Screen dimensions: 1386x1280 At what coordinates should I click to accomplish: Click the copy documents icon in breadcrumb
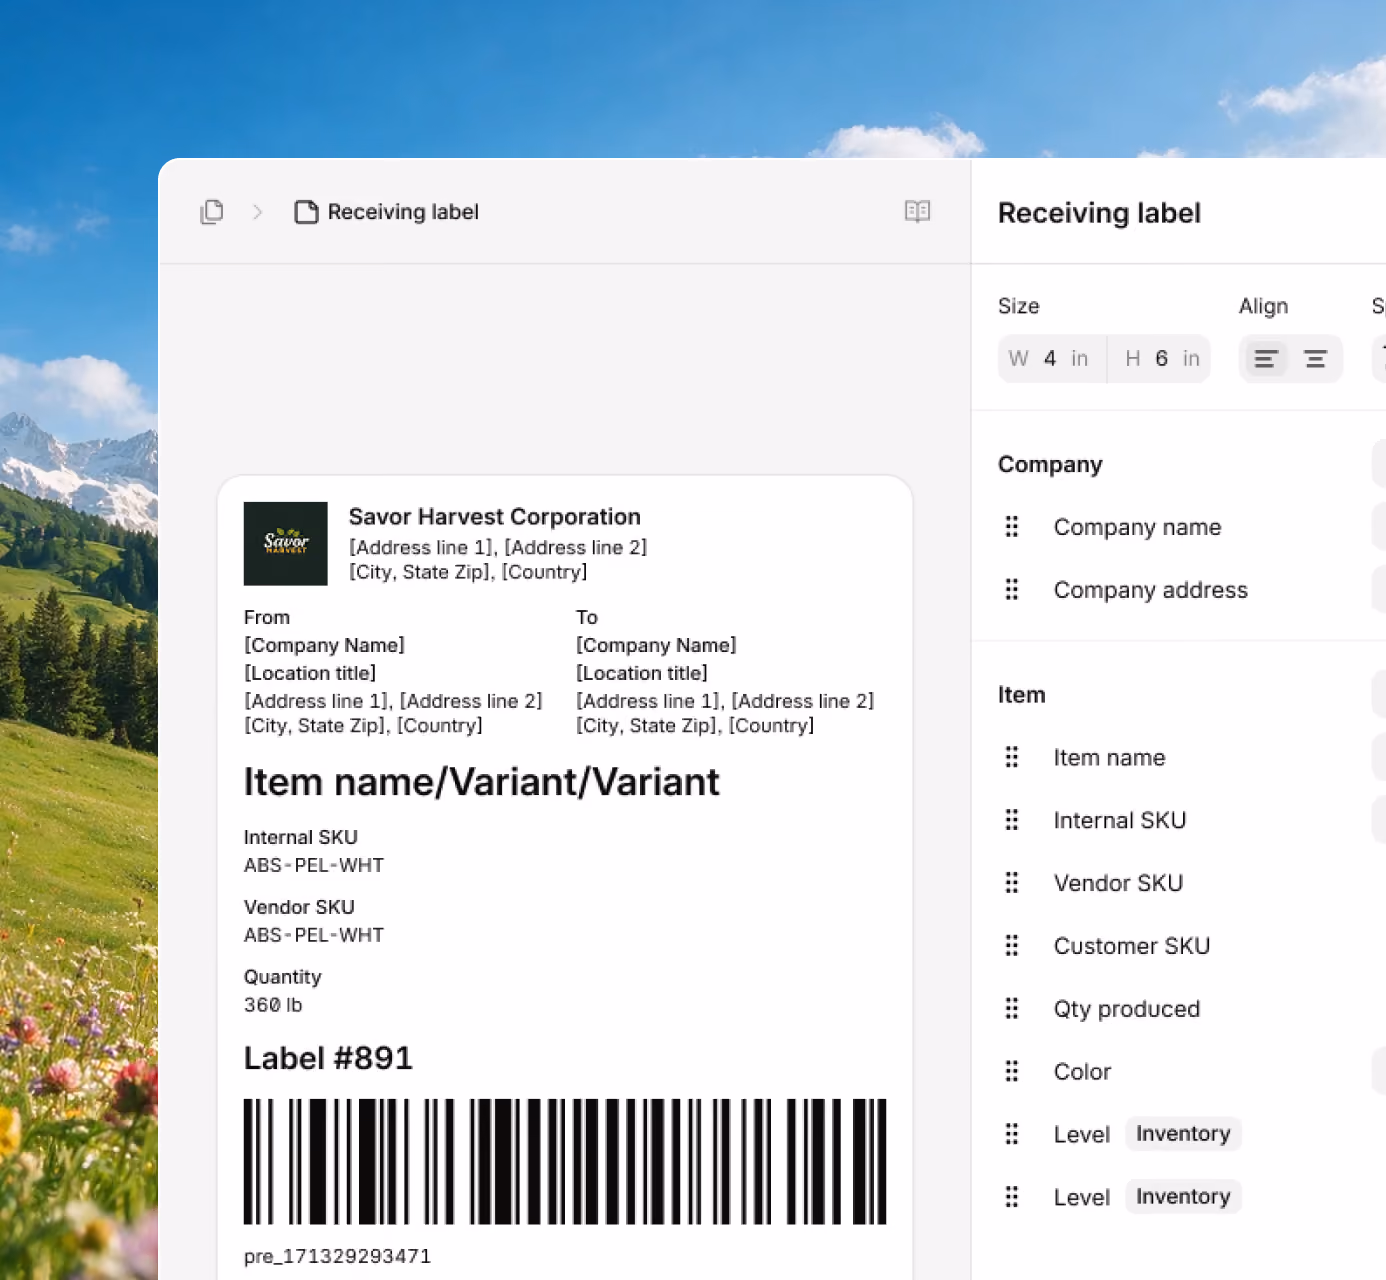tap(212, 212)
